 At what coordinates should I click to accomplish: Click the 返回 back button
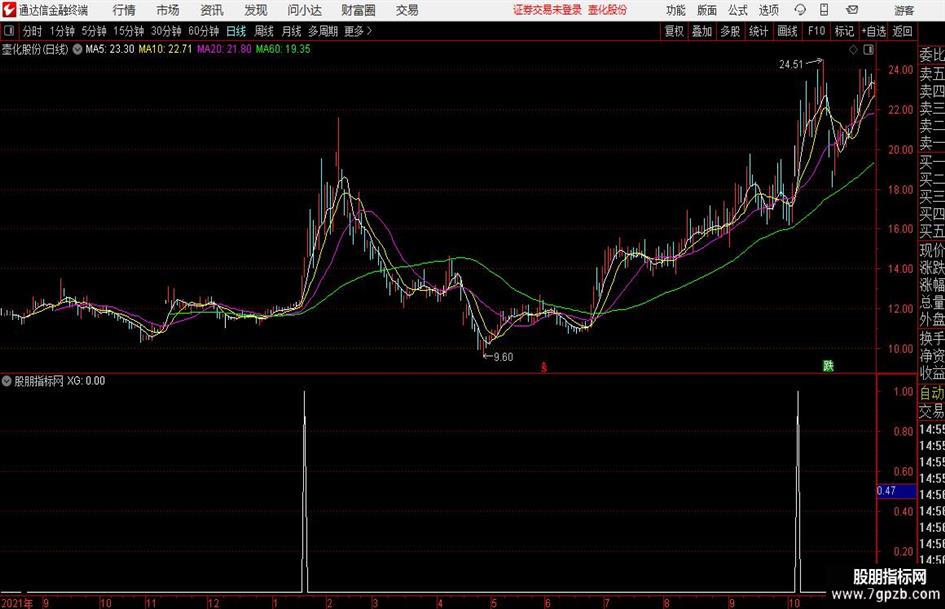(902, 31)
